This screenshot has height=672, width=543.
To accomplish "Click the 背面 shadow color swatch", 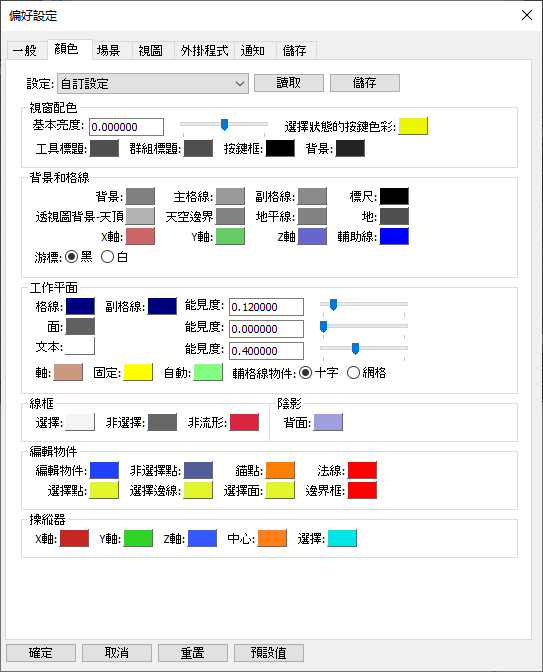I will click(x=328, y=422).
